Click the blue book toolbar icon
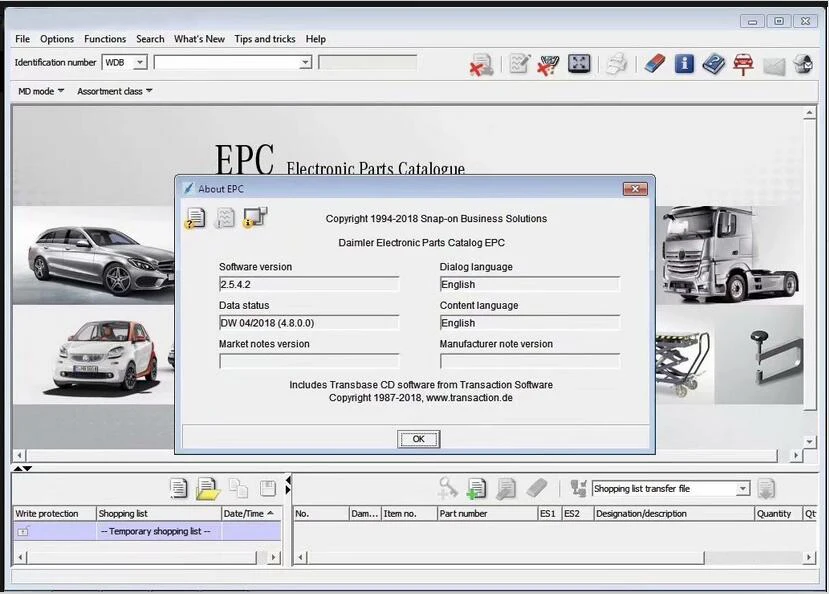The height and width of the screenshot is (594, 829). point(714,64)
